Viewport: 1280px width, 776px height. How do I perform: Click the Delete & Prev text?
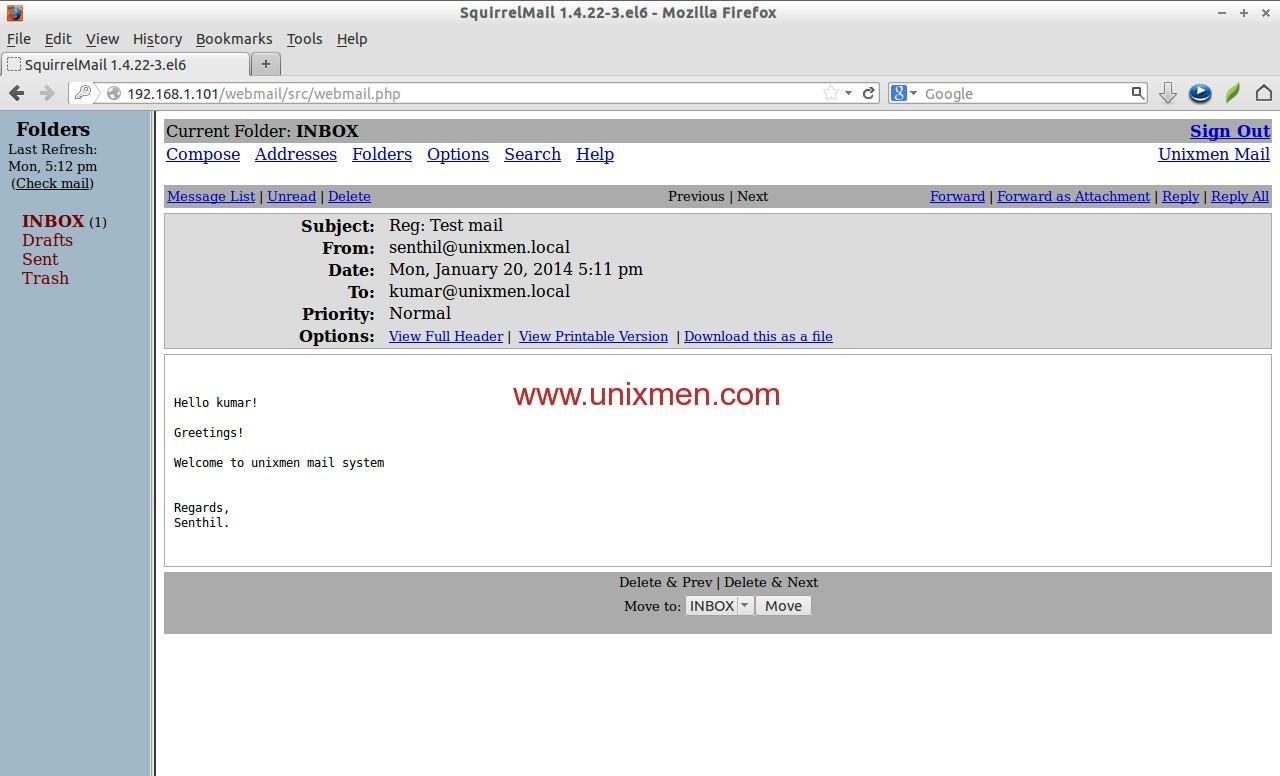[x=665, y=582]
